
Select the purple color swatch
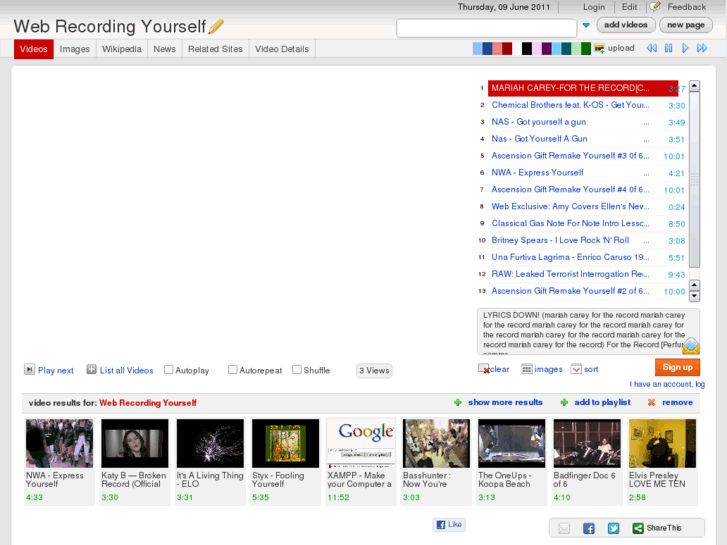pos(546,48)
